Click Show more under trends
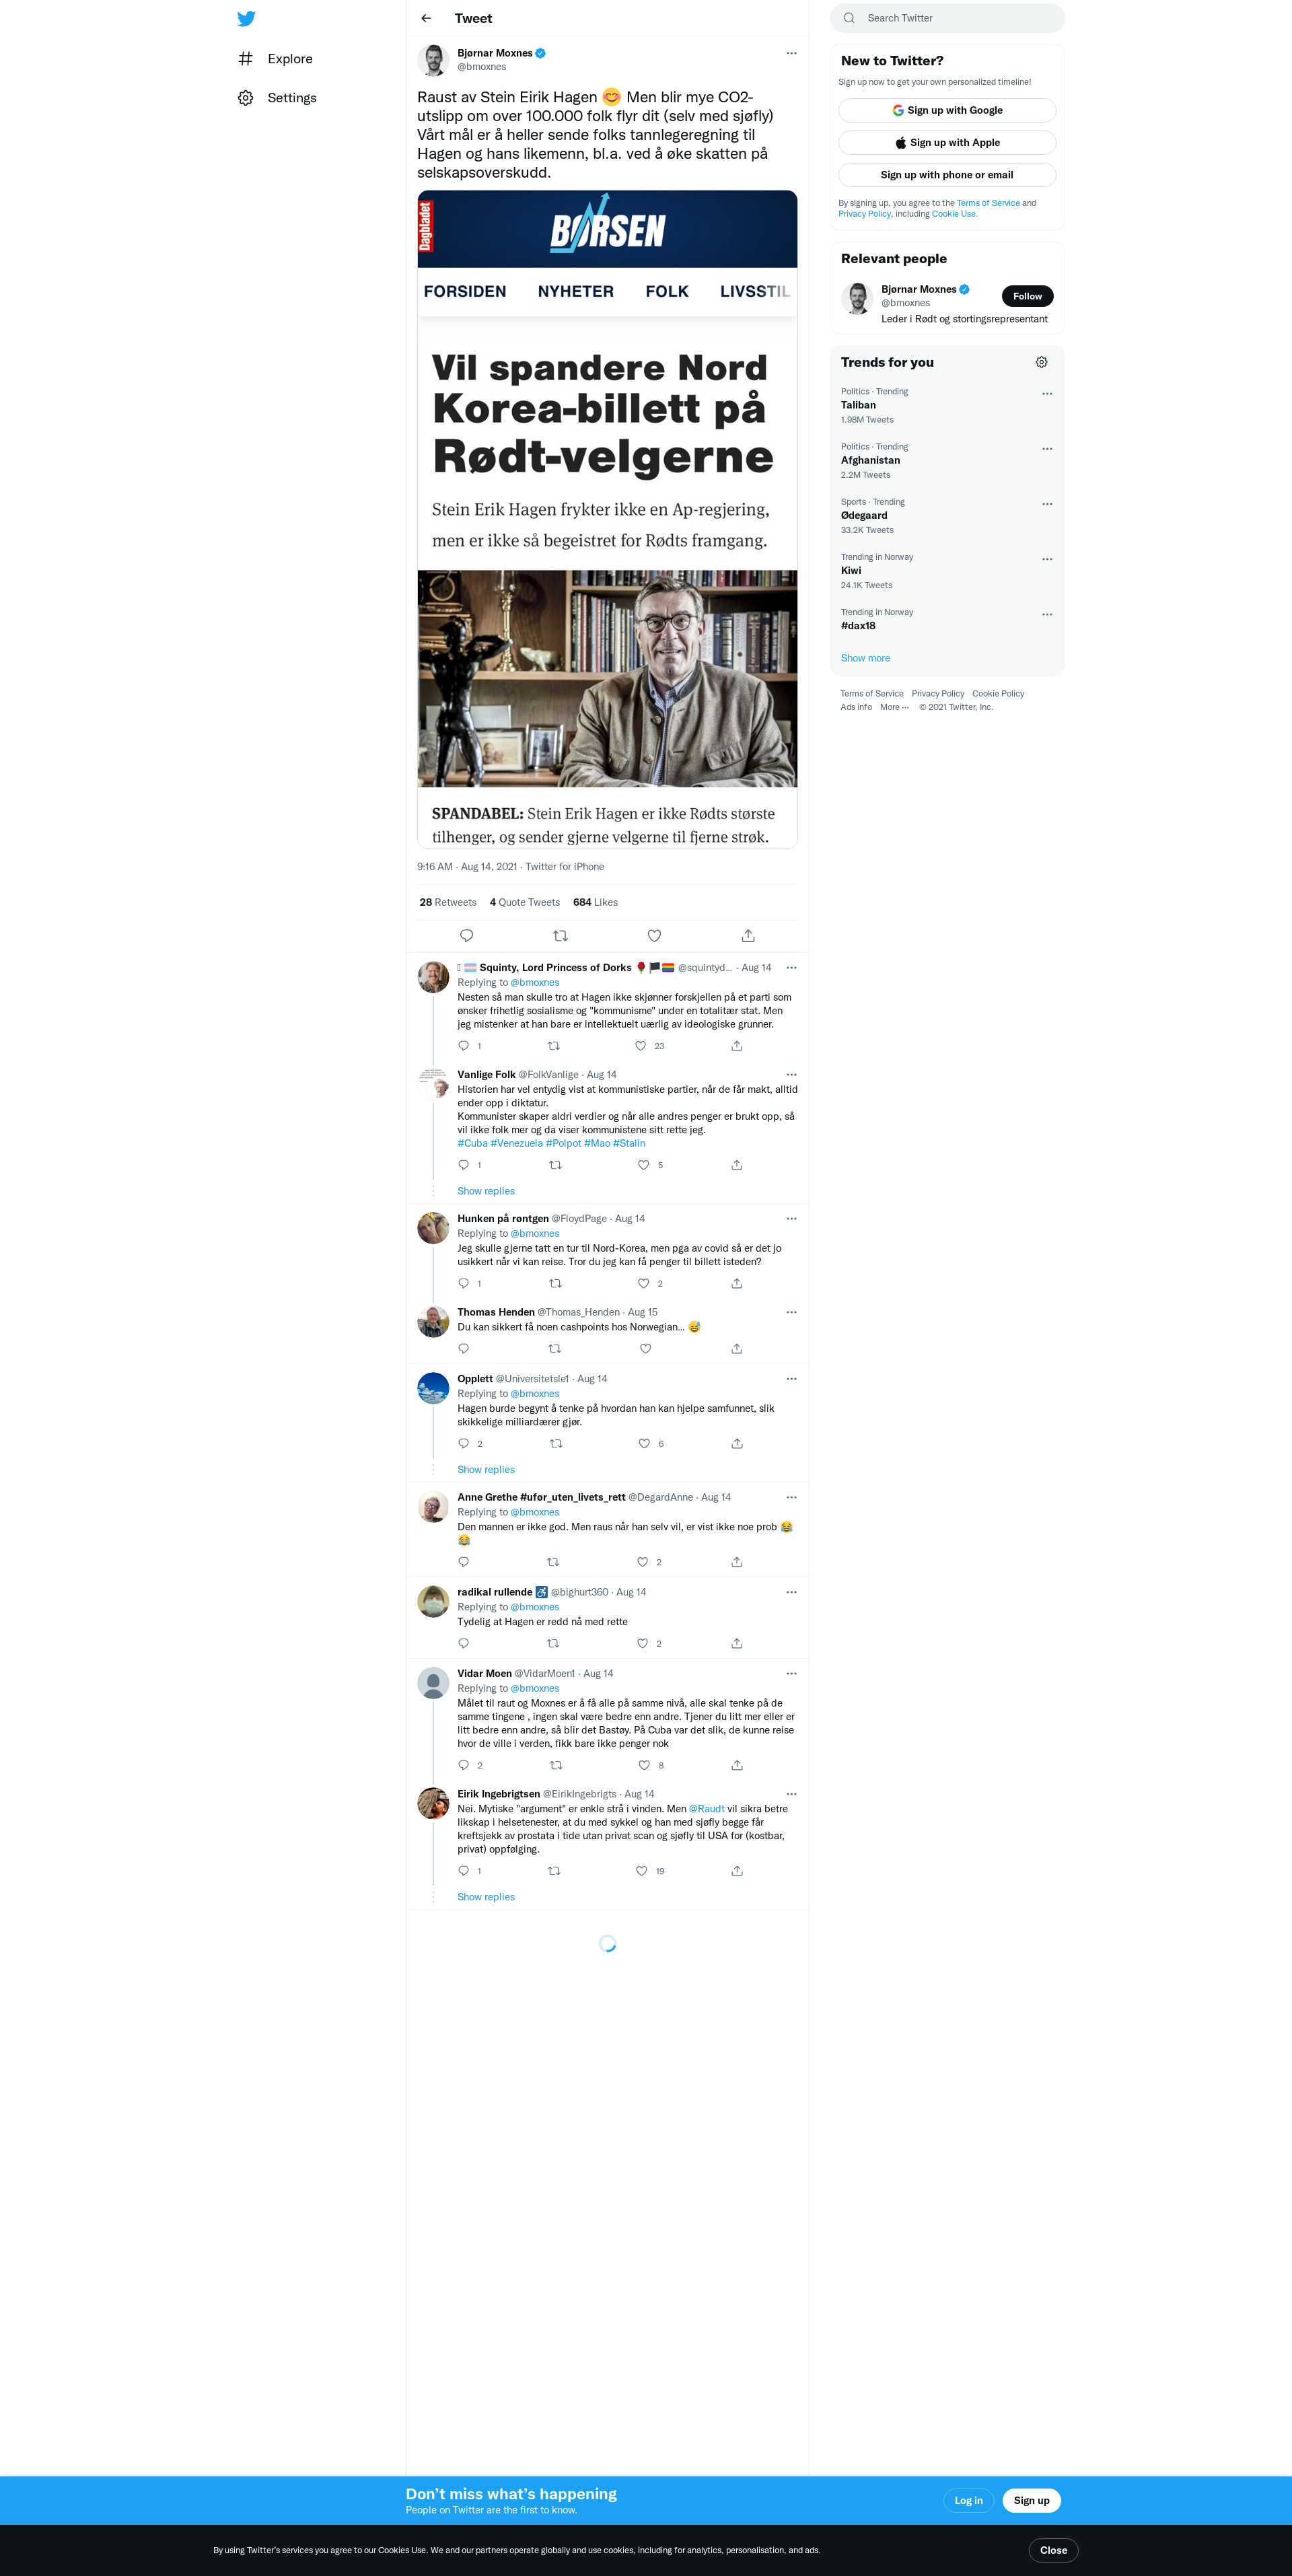Viewport: 1292px width, 2576px height. click(865, 658)
